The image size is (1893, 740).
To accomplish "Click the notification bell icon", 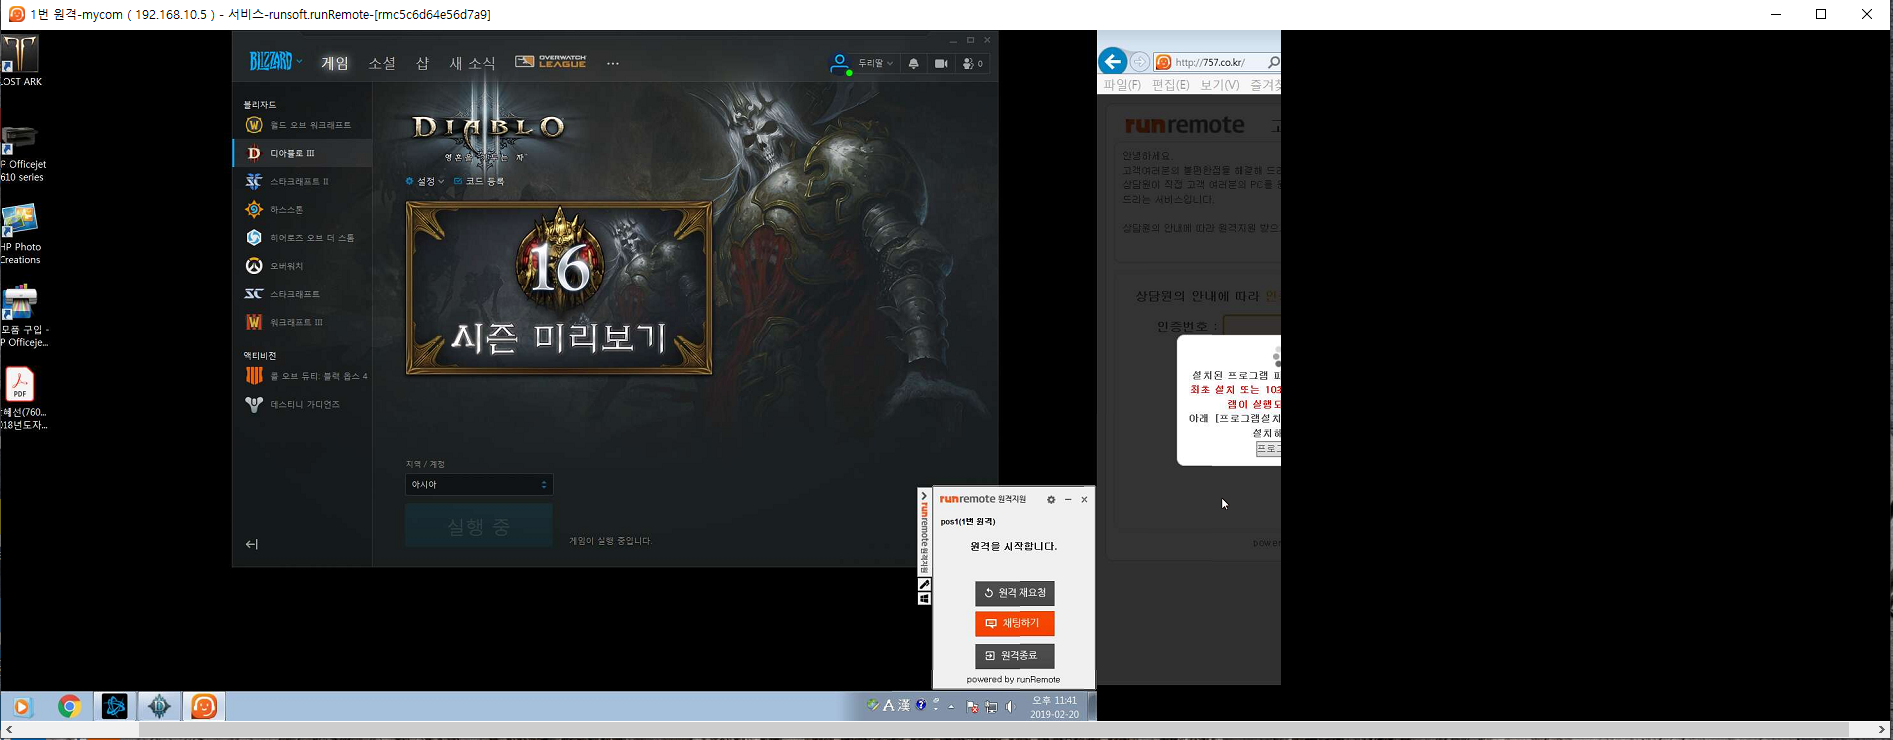I will 913,63.
